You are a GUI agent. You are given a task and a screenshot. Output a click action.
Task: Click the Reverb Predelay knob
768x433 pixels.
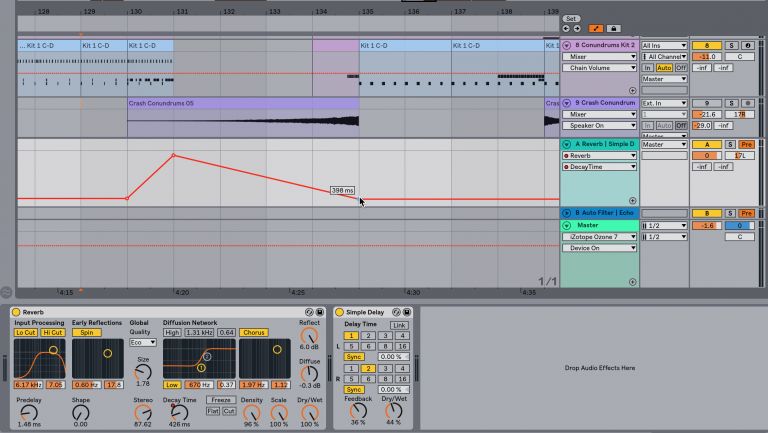[x=29, y=413]
